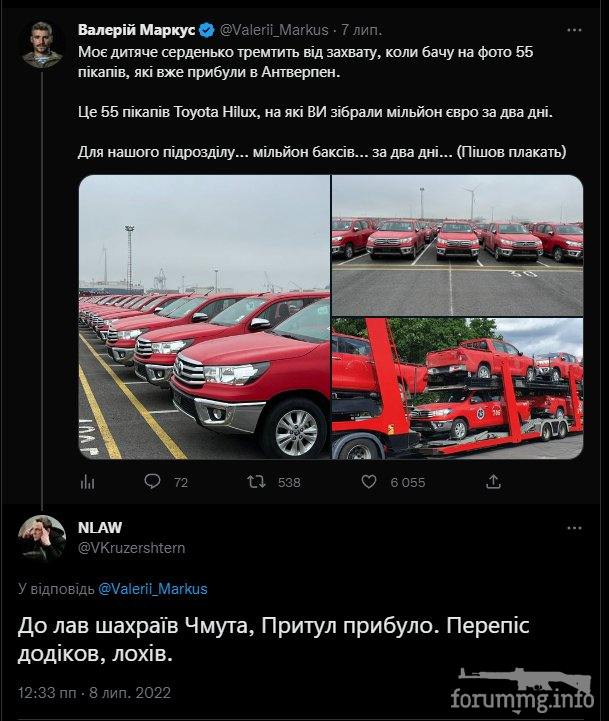Image resolution: width=609 pixels, height=721 pixels.
Task: Open the NLAW display name
Action: tap(100, 528)
